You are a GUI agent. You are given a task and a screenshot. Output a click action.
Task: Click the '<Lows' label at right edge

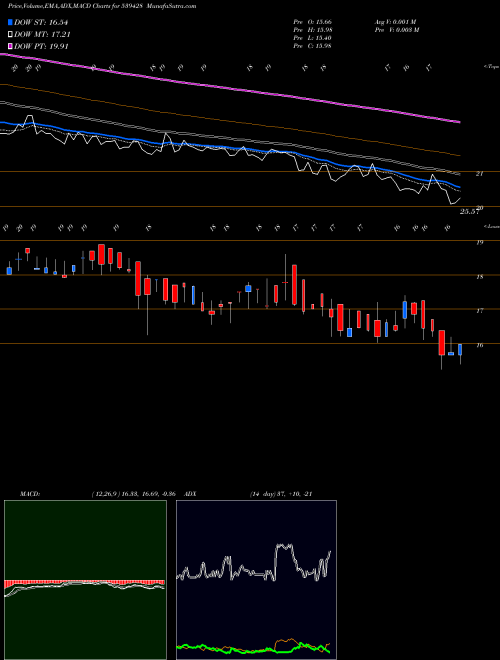[x=491, y=226]
